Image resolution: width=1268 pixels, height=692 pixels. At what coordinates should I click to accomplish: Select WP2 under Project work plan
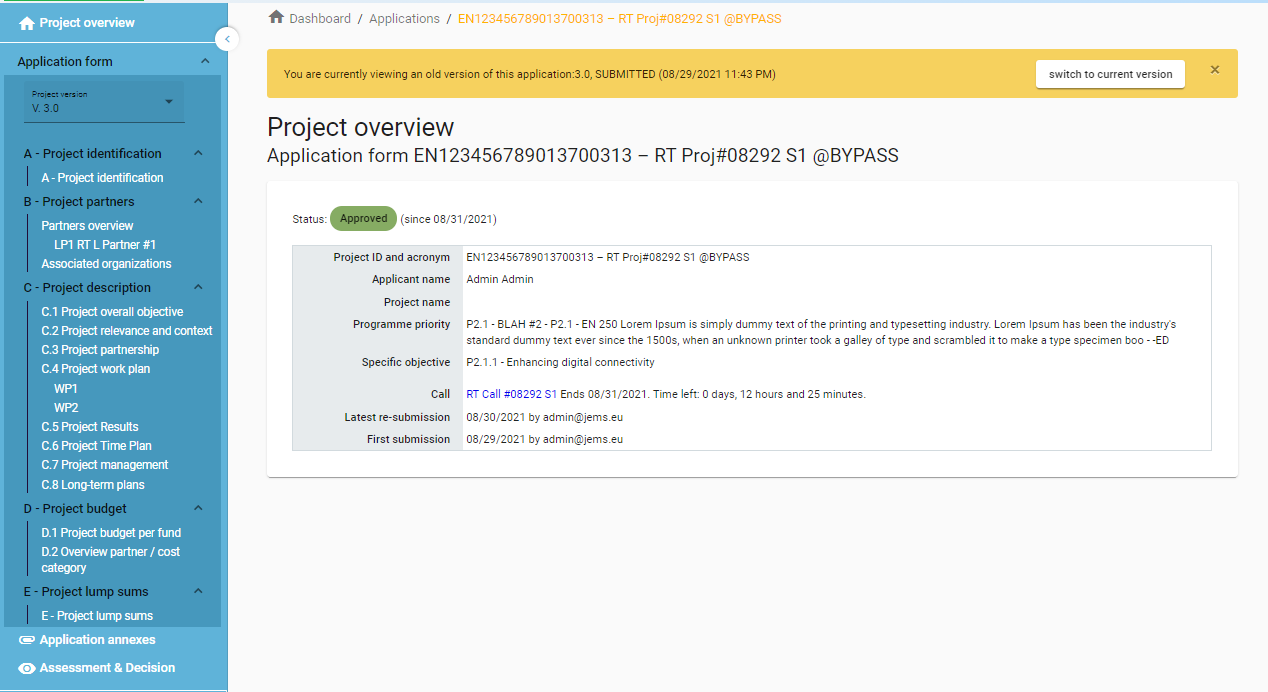pos(66,408)
